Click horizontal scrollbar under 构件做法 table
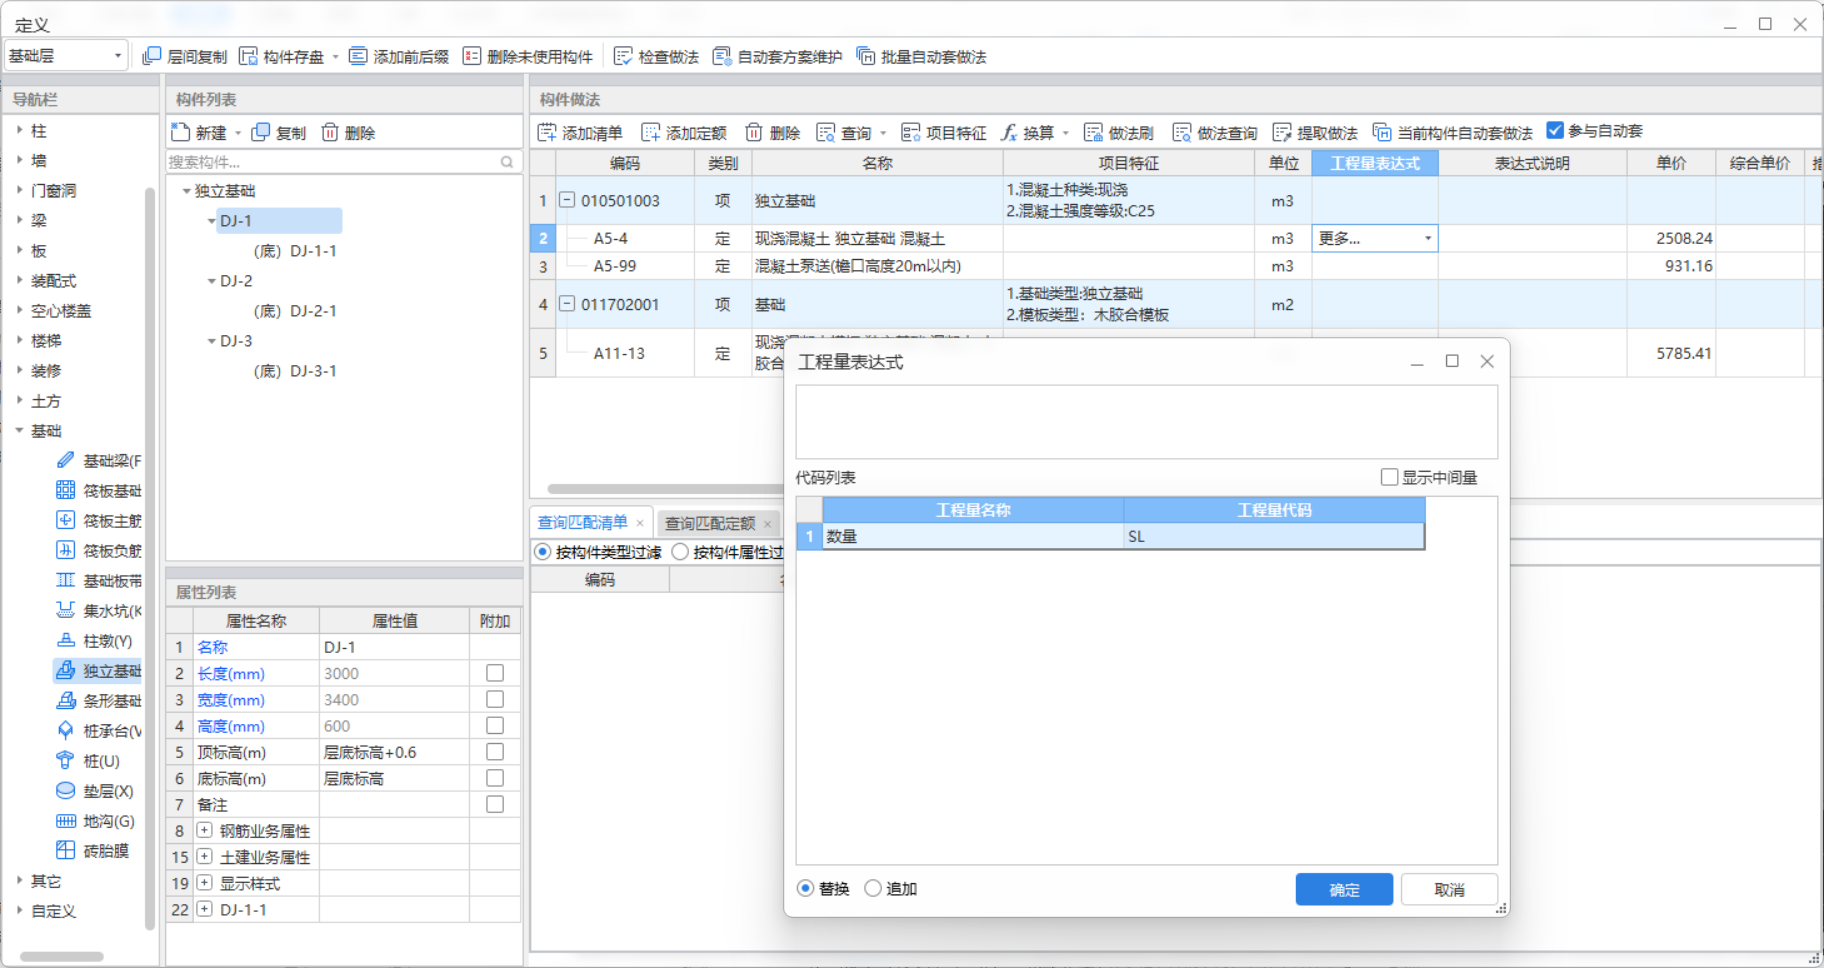1824x968 pixels. 665,489
